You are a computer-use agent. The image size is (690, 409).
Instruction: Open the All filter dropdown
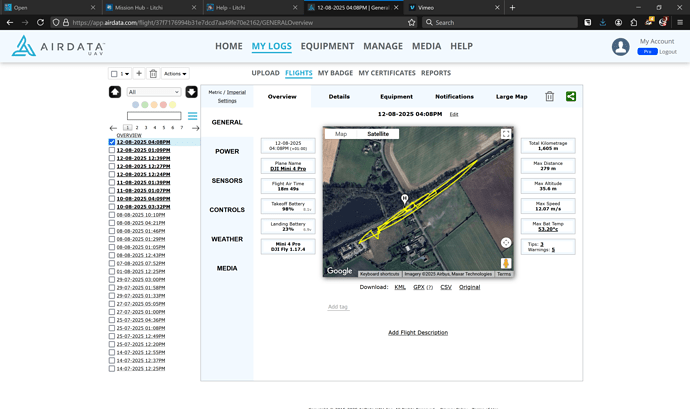pos(154,92)
